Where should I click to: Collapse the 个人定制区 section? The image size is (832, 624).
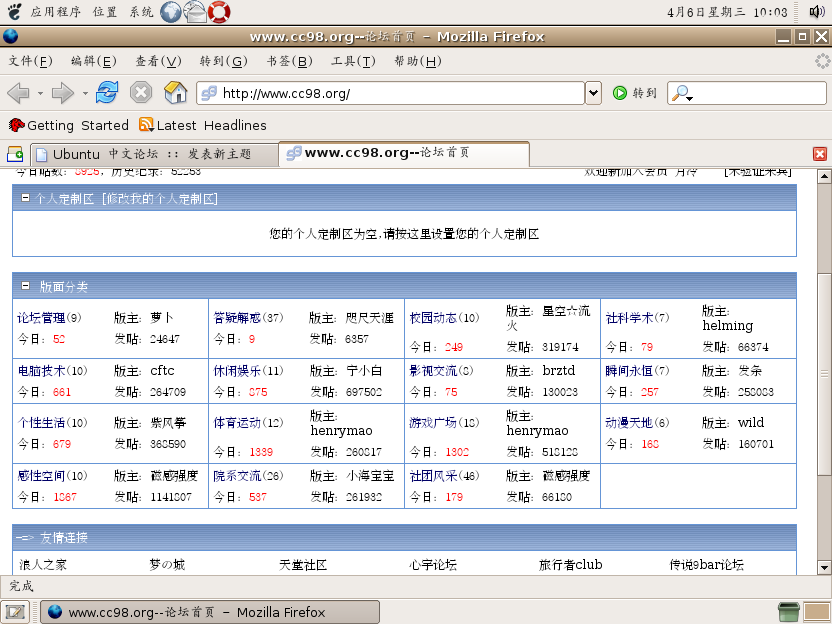tap(25, 198)
